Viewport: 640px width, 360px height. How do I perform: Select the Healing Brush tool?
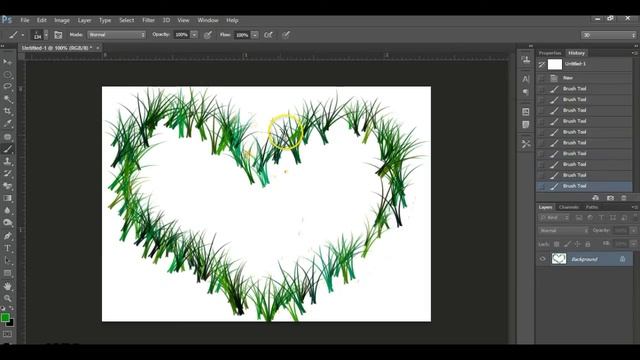tap(7, 137)
